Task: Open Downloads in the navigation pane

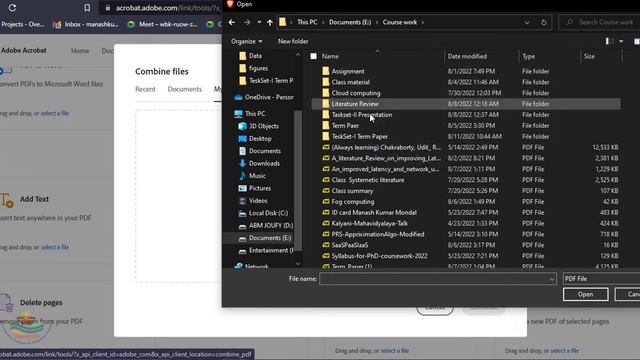Action: pyautogui.click(x=259, y=163)
